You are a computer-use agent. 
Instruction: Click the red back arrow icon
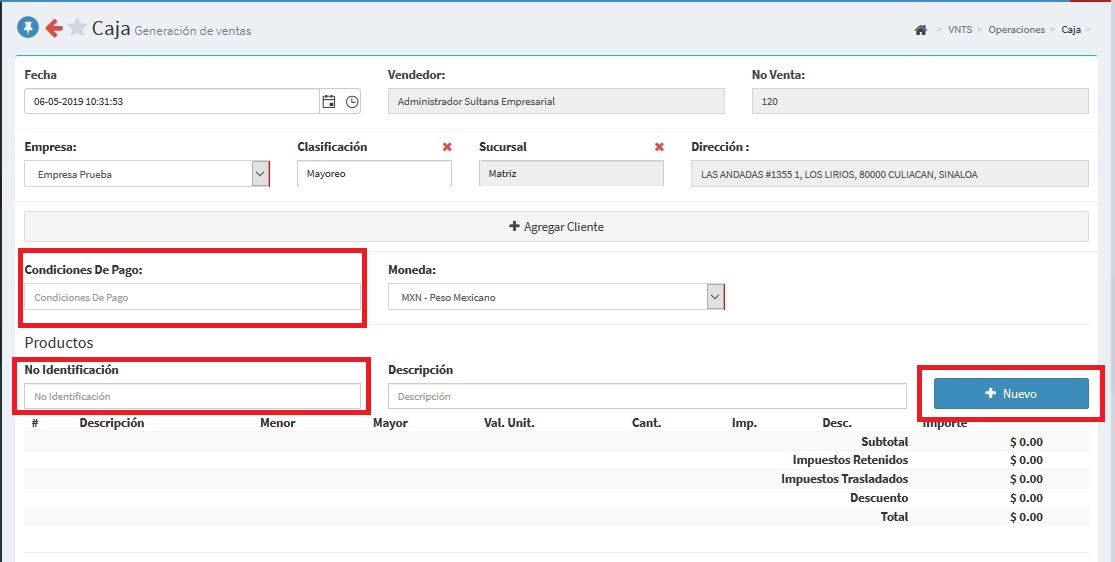click(x=54, y=28)
